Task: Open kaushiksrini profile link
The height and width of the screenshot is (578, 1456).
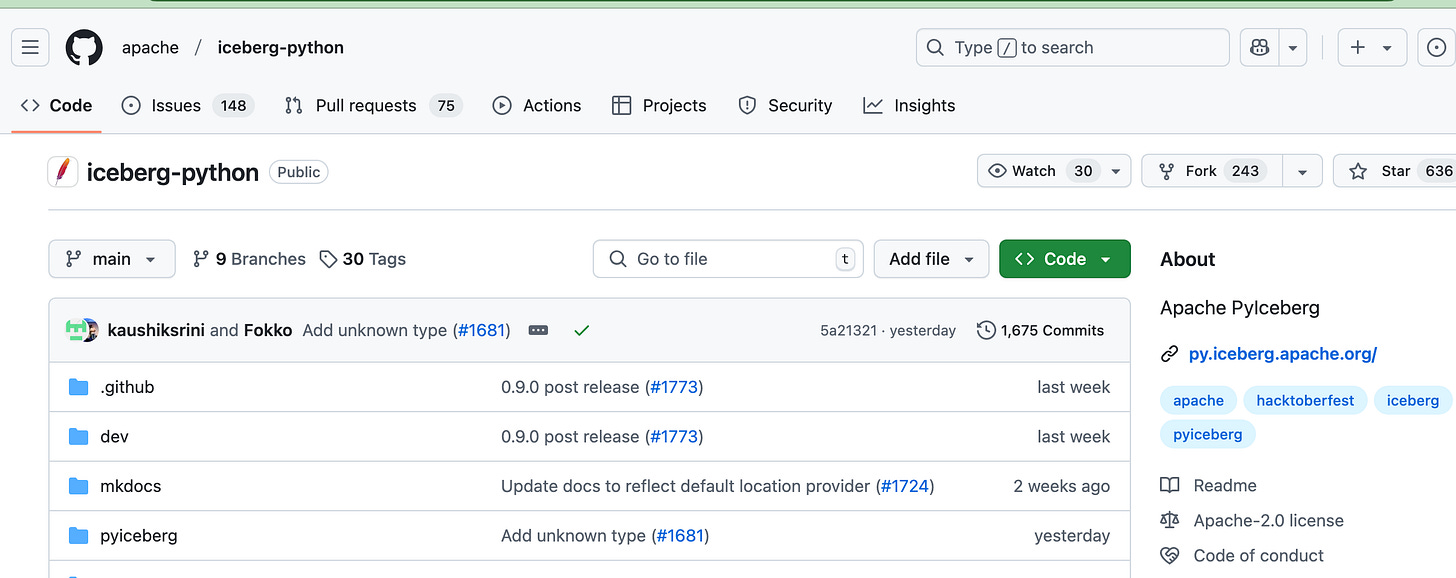Action: click(x=156, y=330)
